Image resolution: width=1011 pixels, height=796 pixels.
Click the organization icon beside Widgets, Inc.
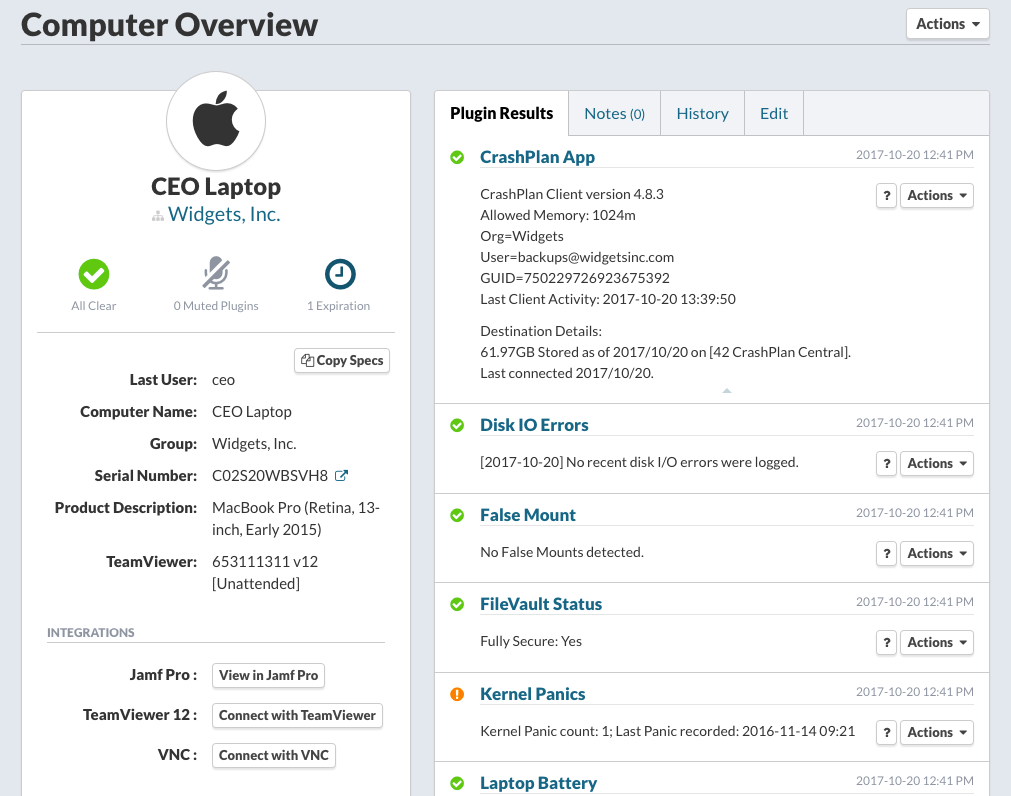(x=157, y=216)
